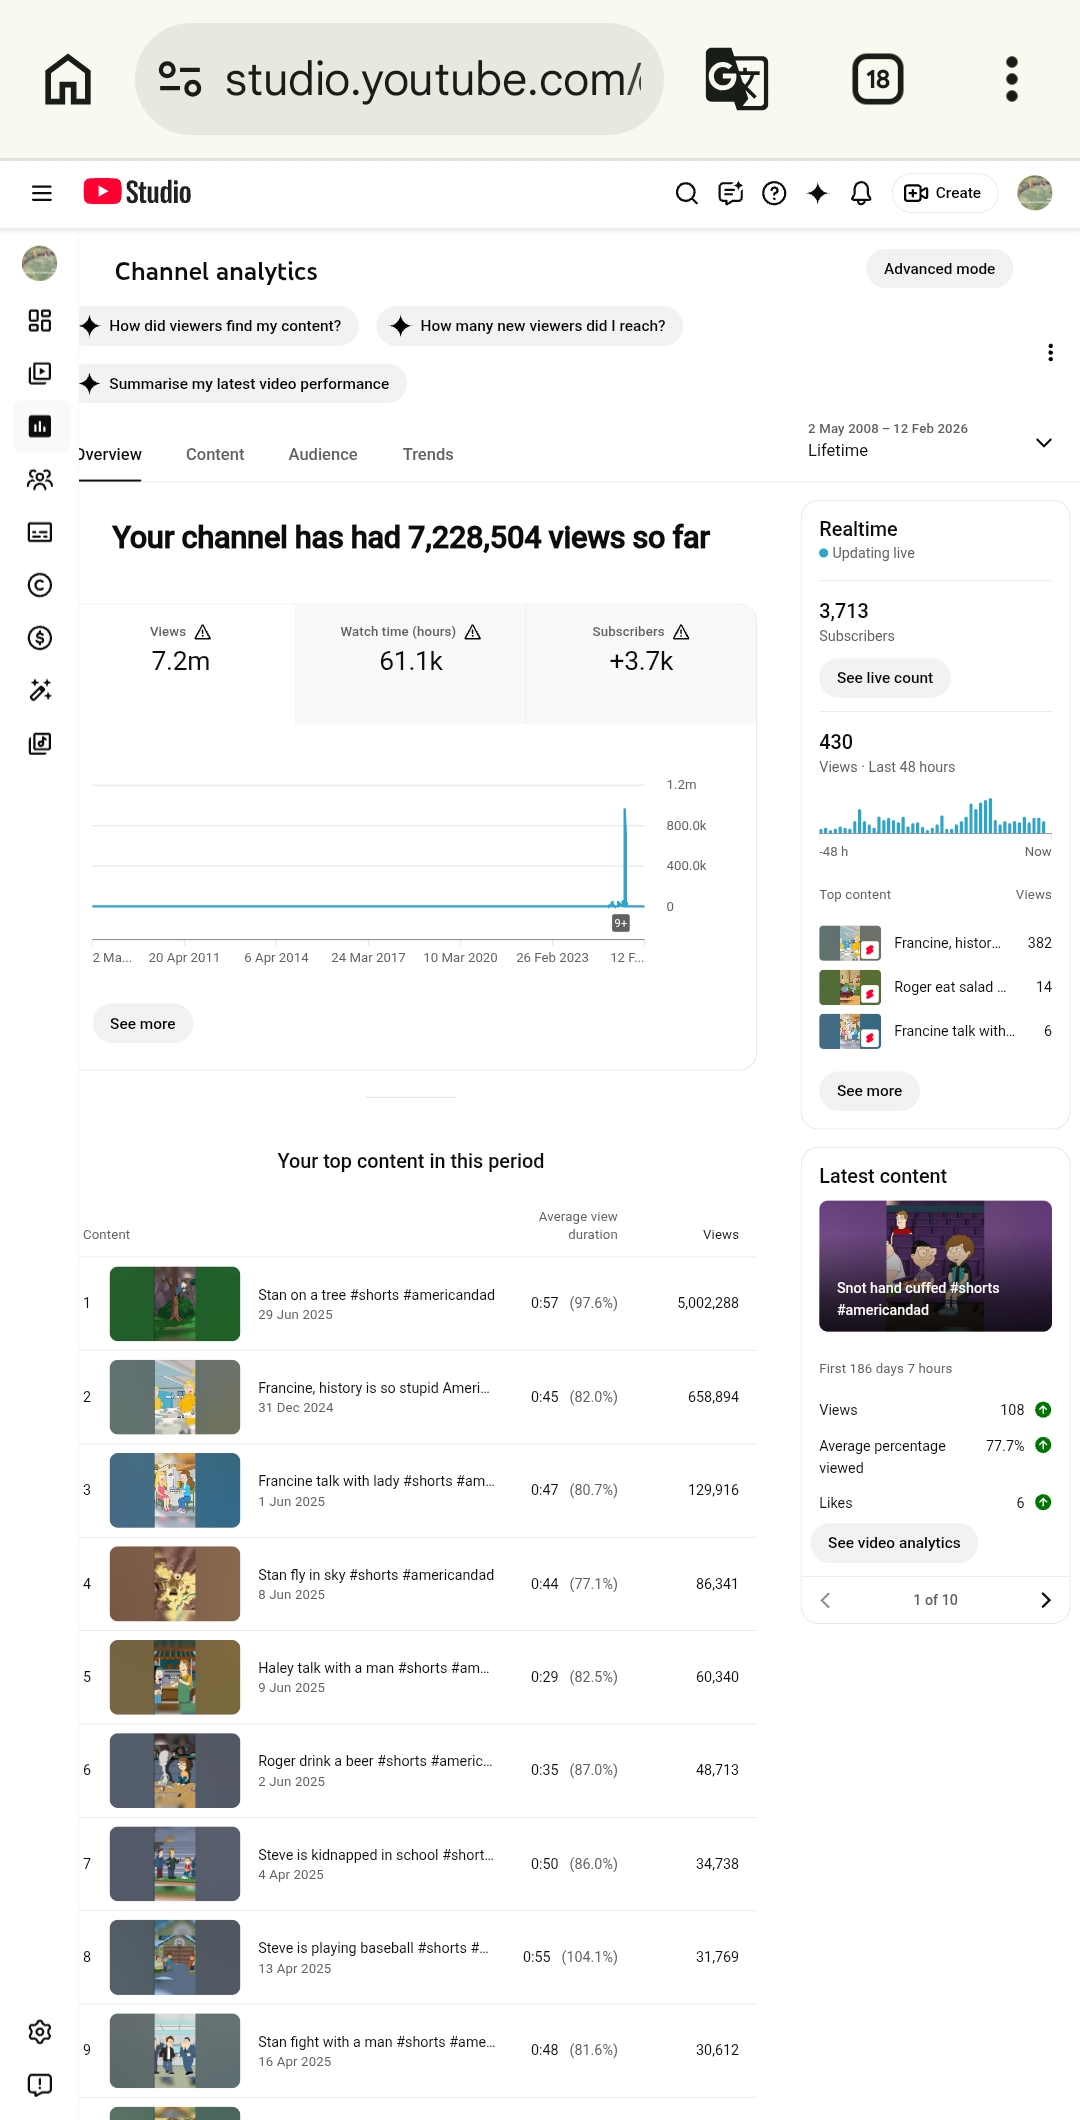Screen dimensions: 1080x2120
Task: Open the Google Translate page icon
Action: [x=737, y=79]
